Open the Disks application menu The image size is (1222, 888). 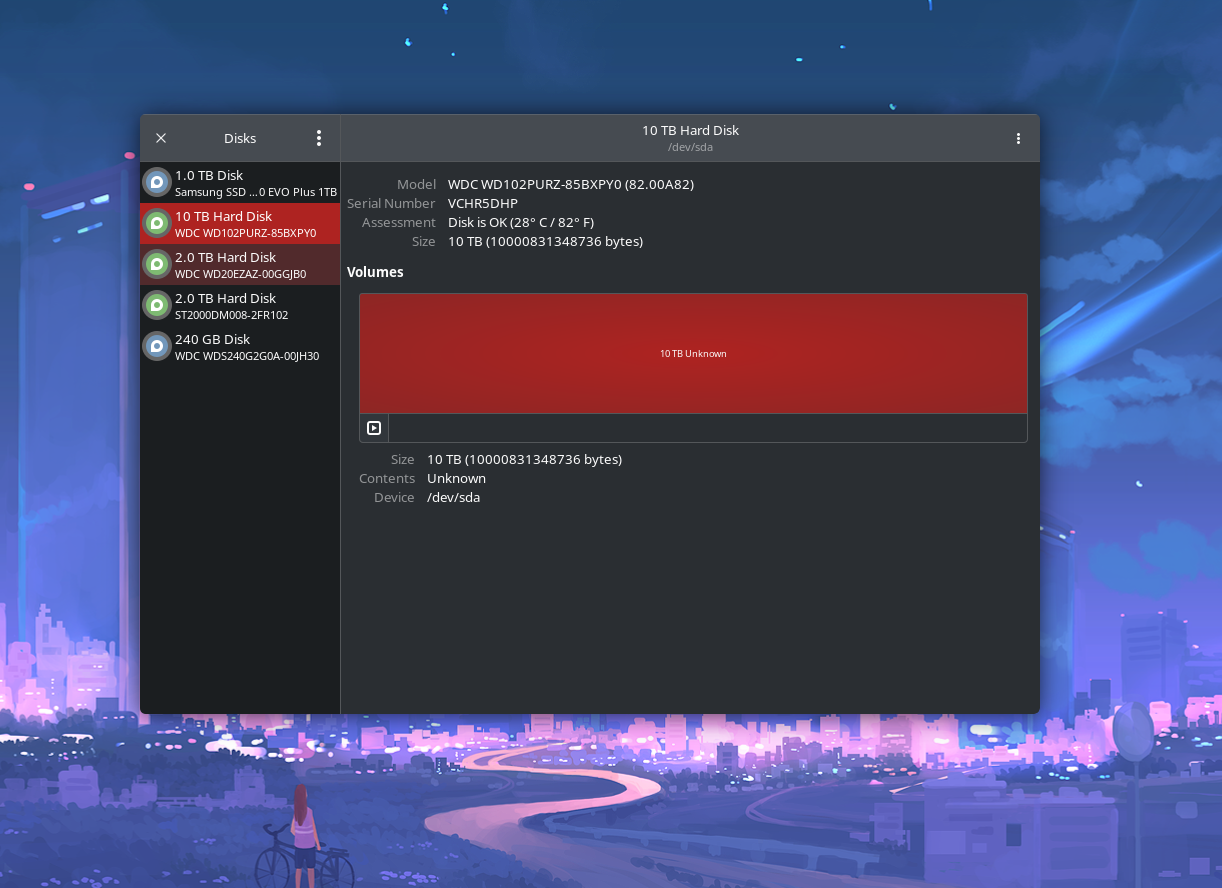pyautogui.click(x=319, y=138)
